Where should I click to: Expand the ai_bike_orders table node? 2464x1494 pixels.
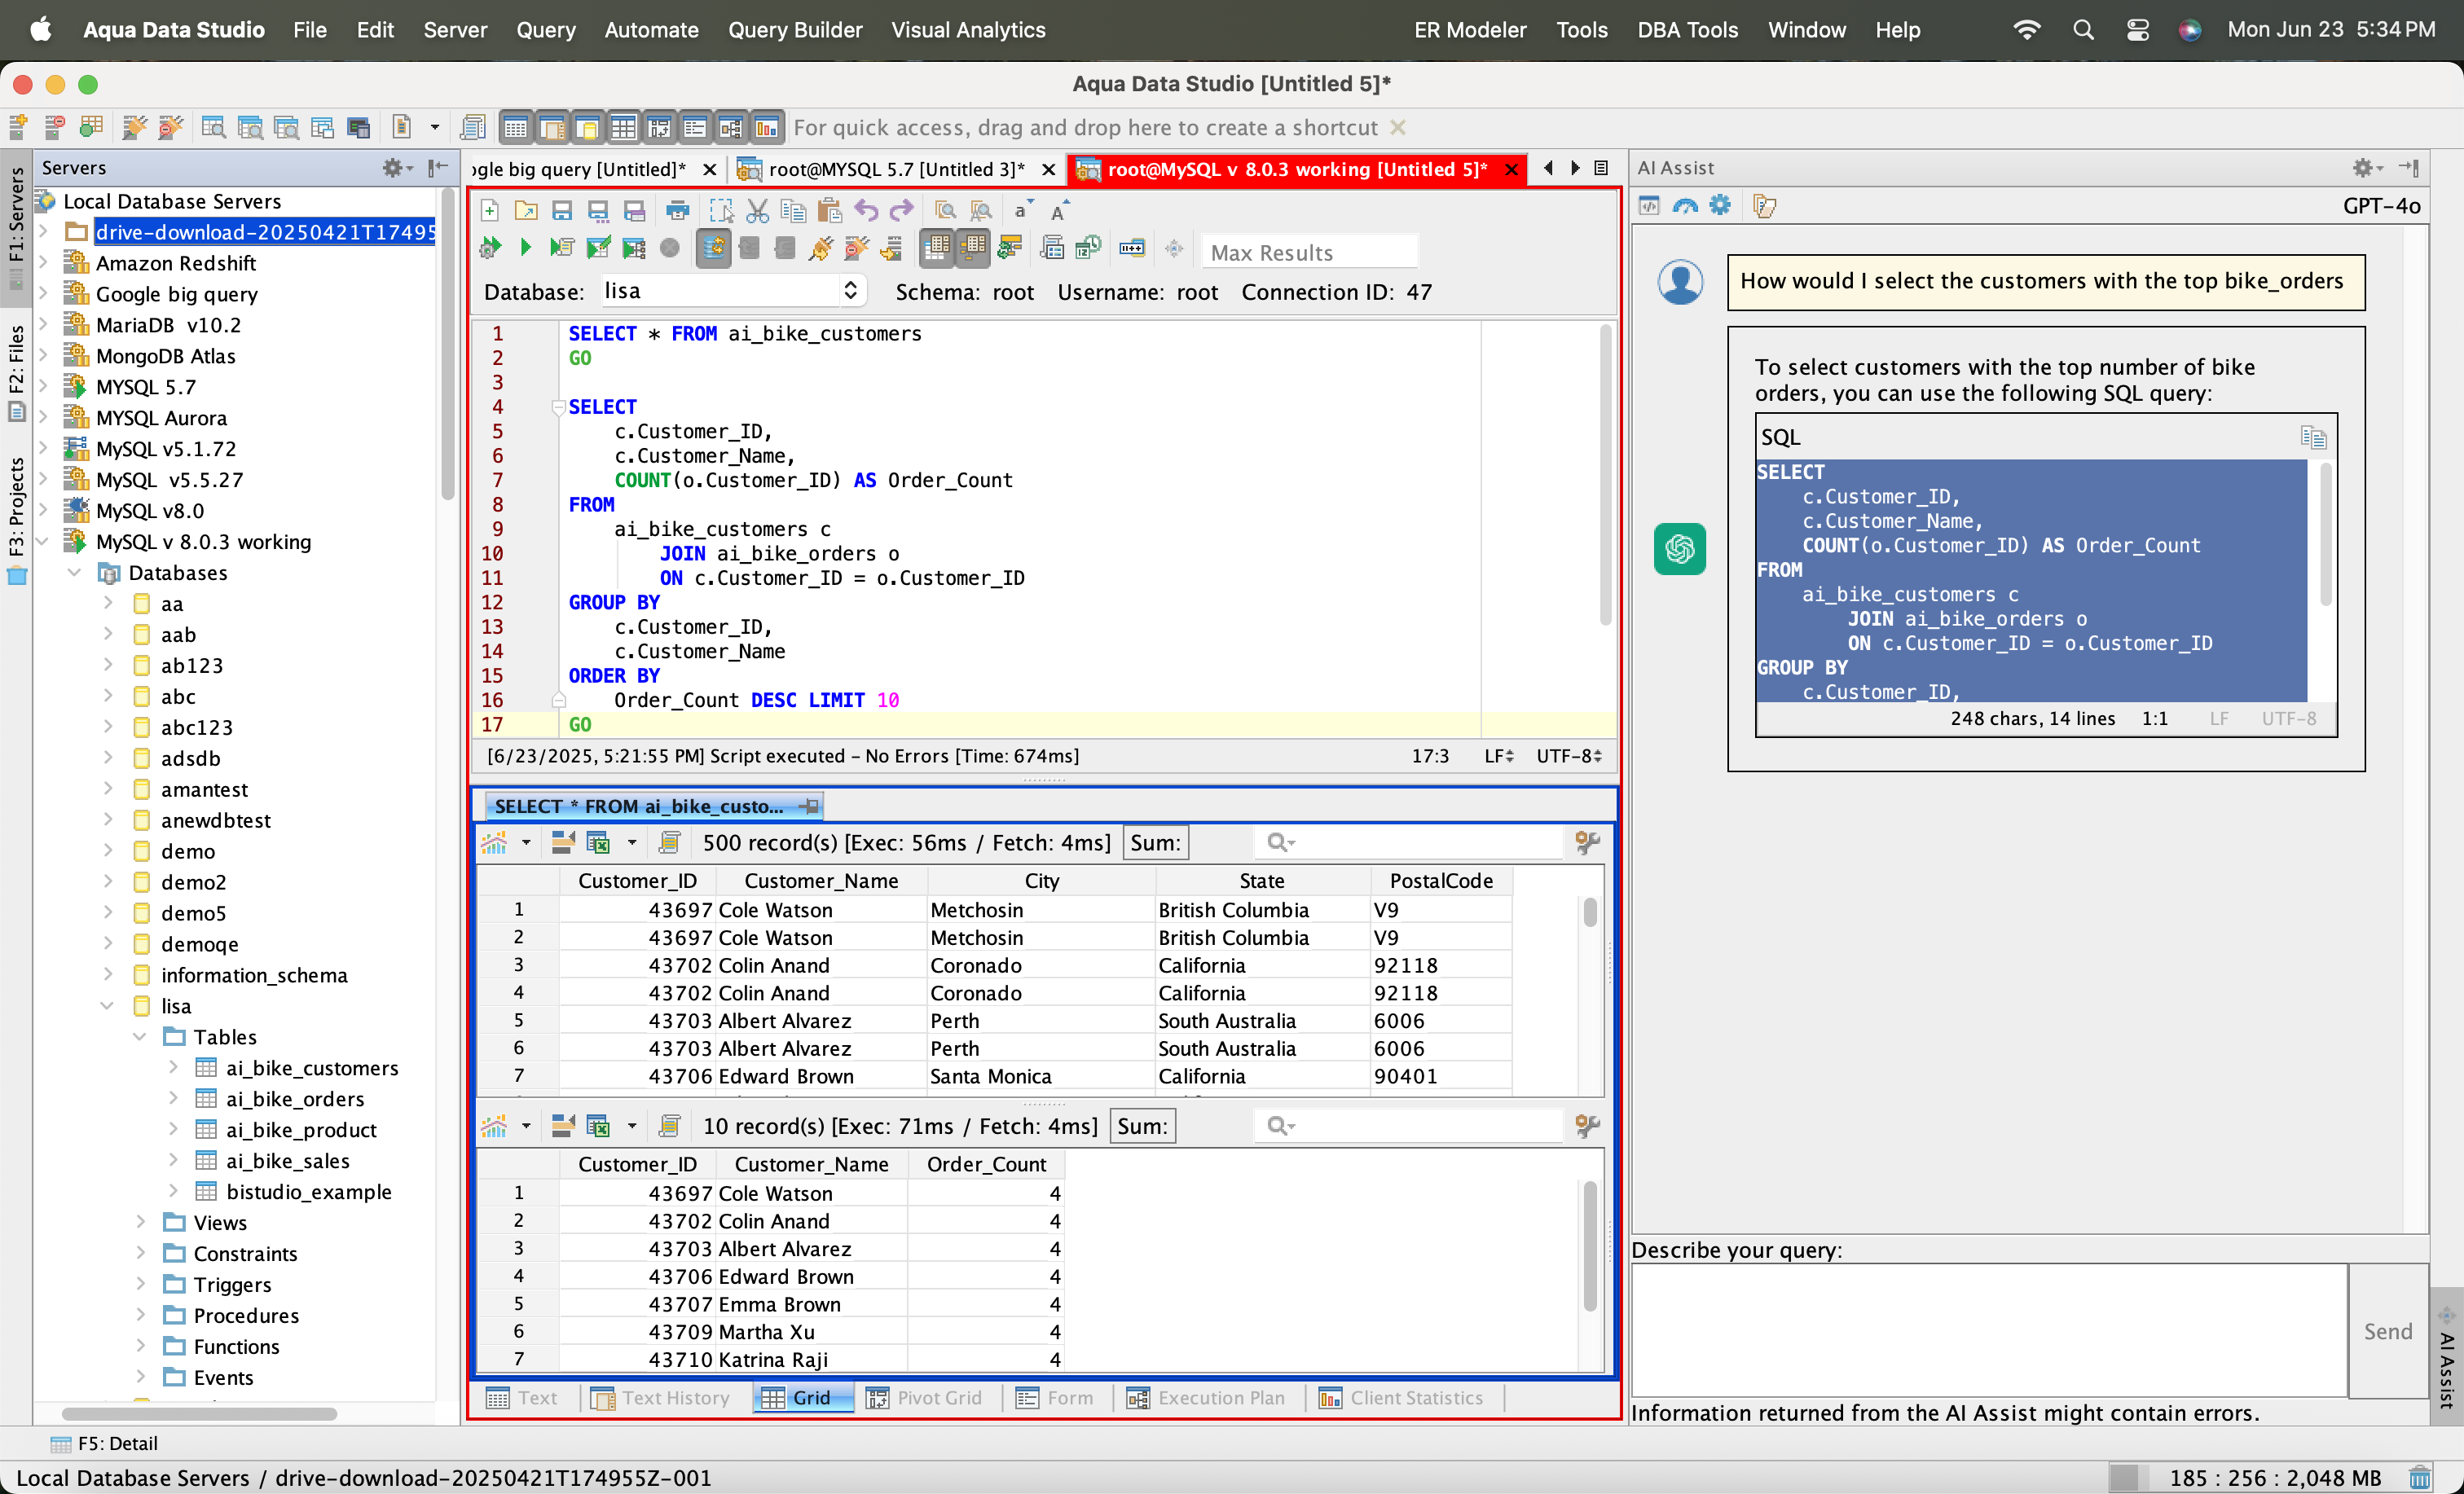[x=173, y=1098]
